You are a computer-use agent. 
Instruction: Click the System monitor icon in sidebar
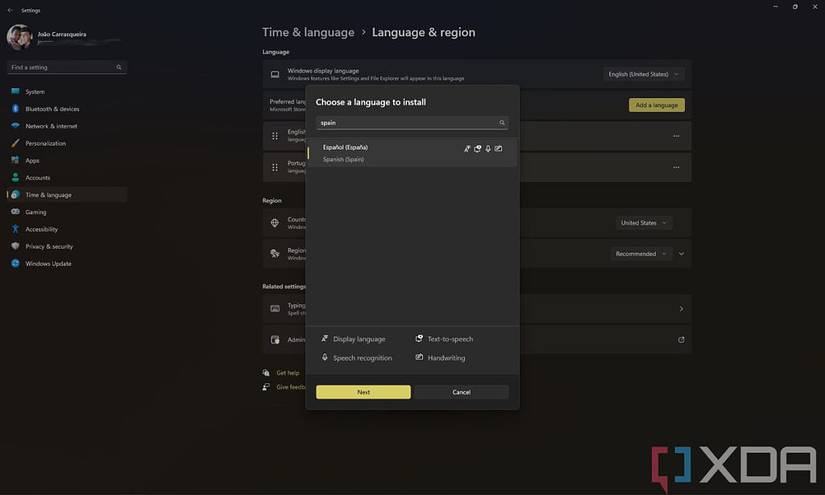pyautogui.click(x=15, y=92)
